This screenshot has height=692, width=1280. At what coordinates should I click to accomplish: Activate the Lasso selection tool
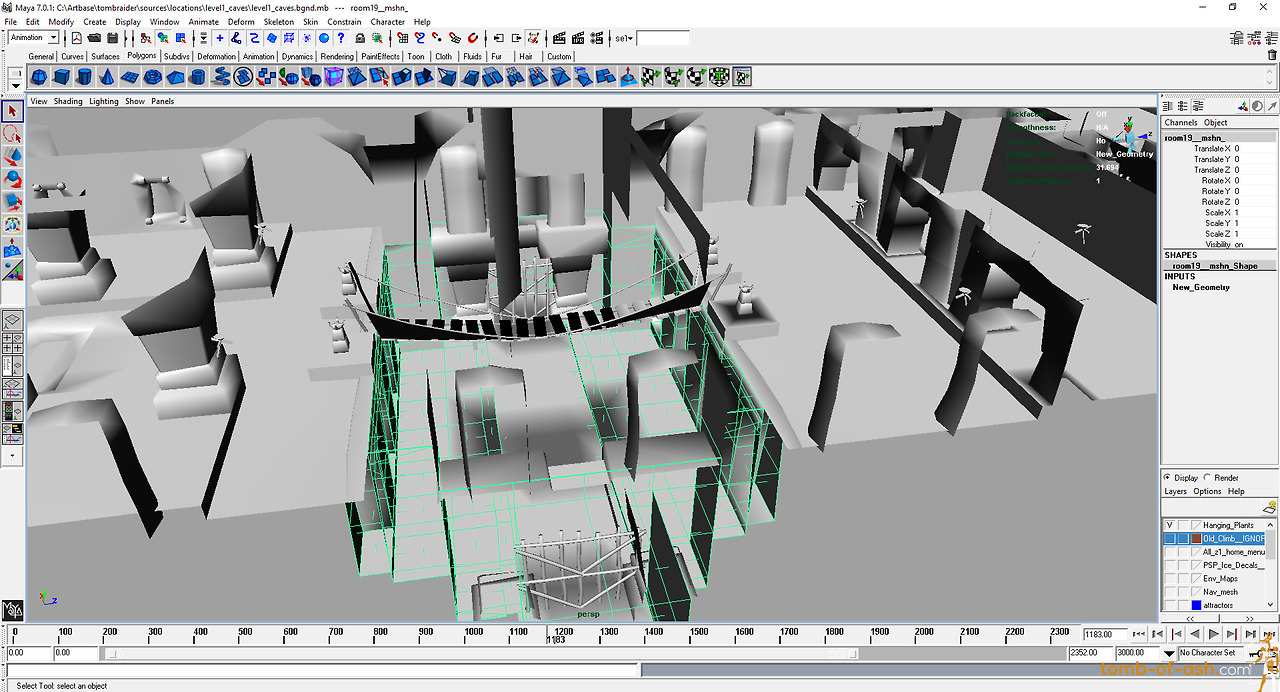coord(13,134)
